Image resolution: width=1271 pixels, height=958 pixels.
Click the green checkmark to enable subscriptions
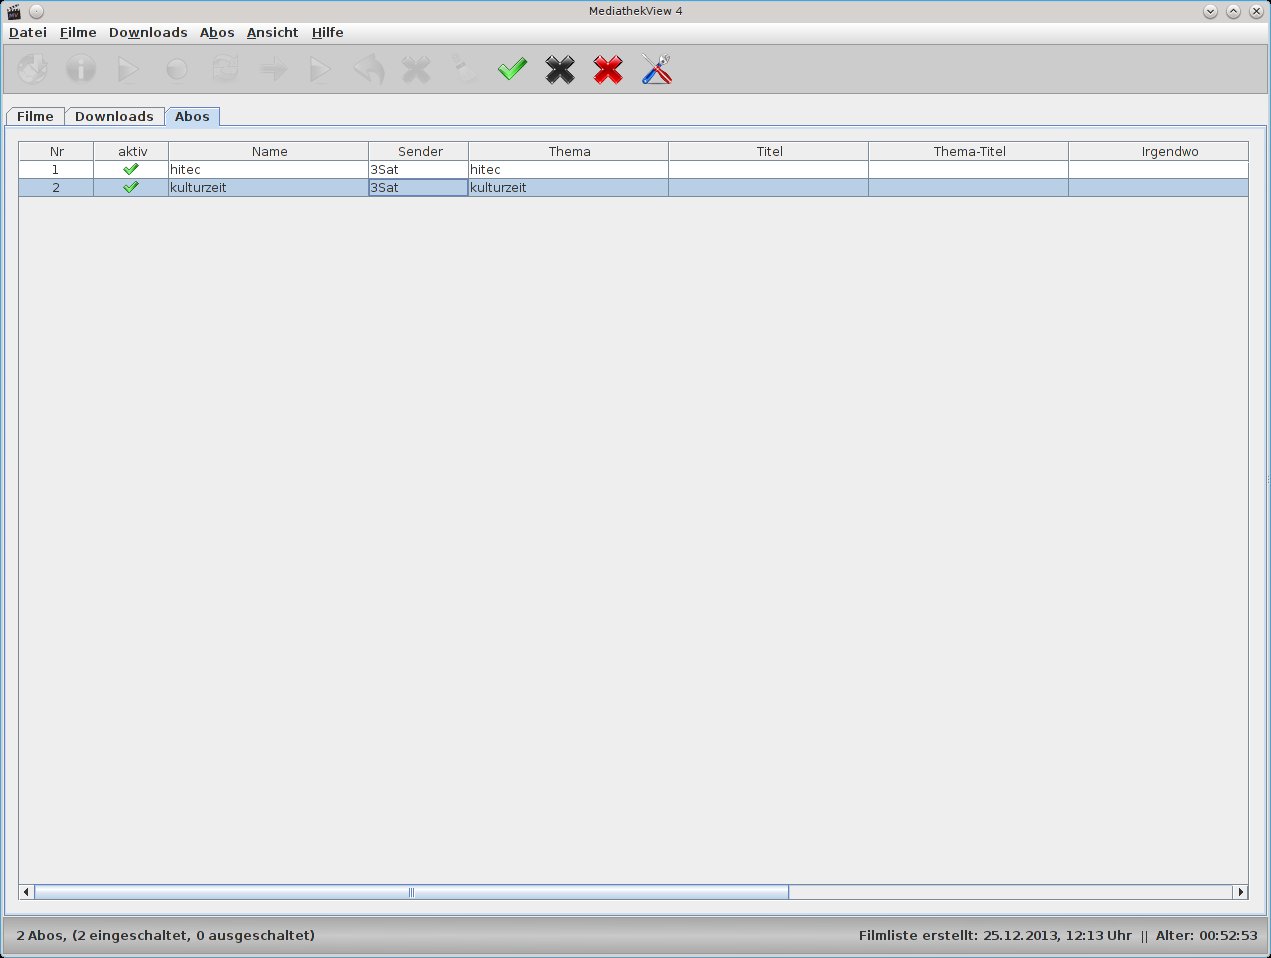click(x=512, y=69)
